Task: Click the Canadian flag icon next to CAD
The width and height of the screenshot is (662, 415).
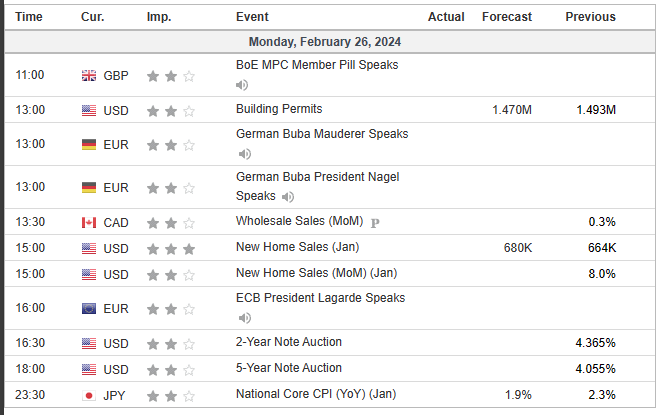Action: click(89, 222)
